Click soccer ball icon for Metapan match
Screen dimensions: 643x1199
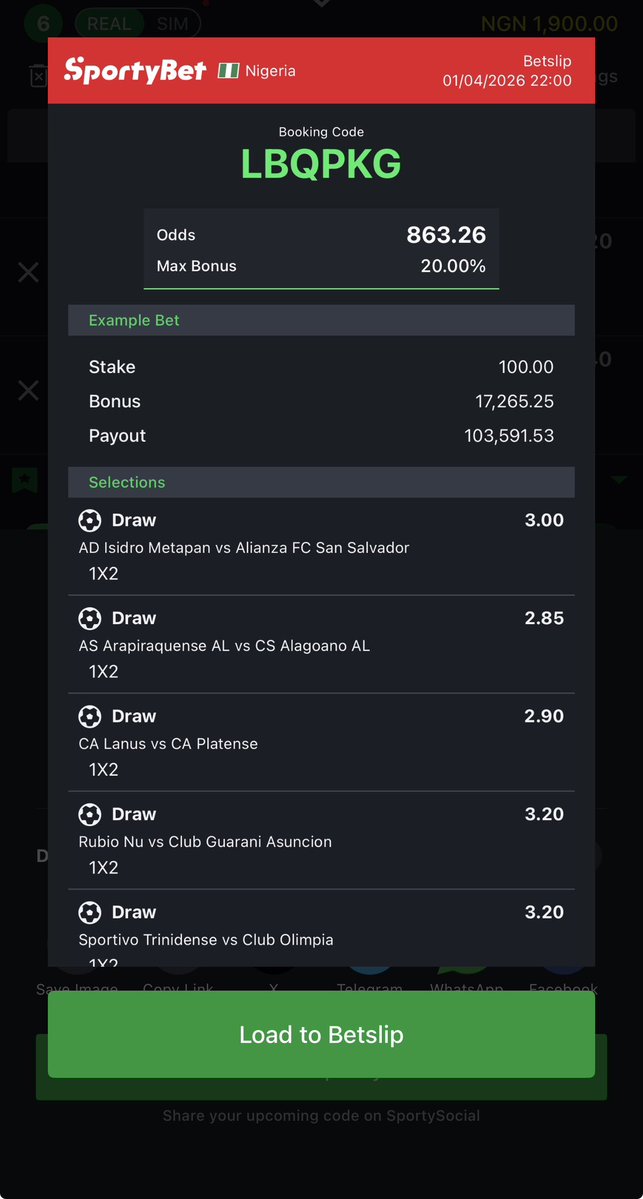point(90,521)
